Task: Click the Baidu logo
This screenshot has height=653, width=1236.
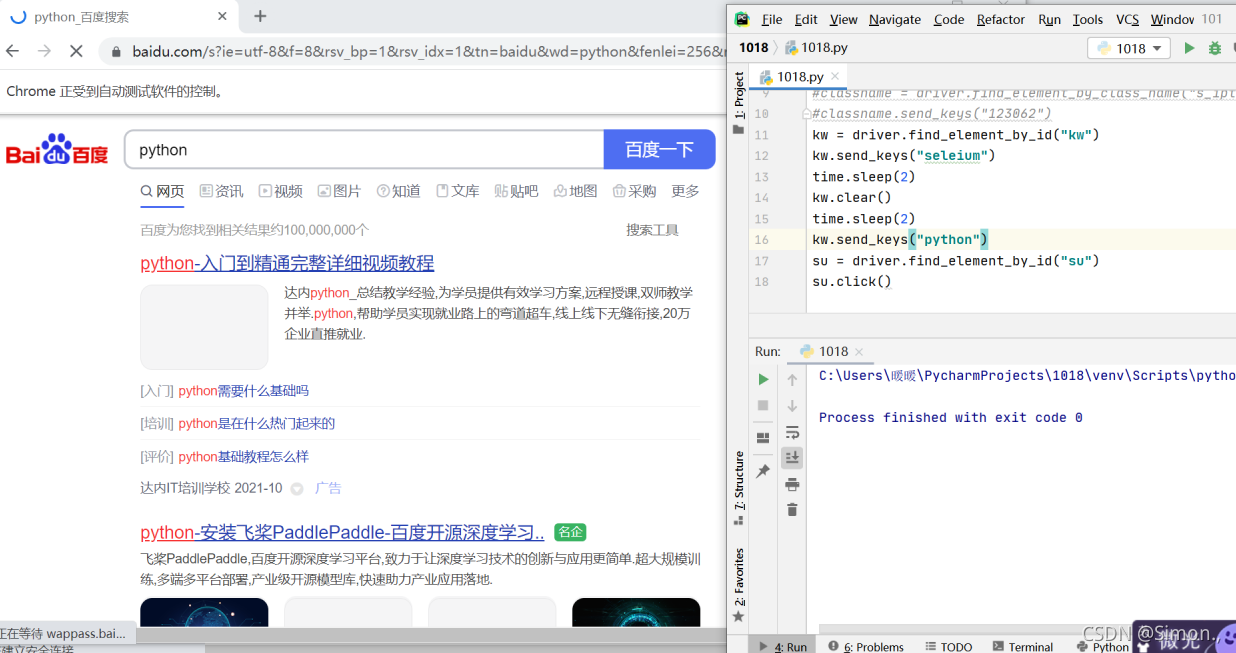Action: [57, 150]
